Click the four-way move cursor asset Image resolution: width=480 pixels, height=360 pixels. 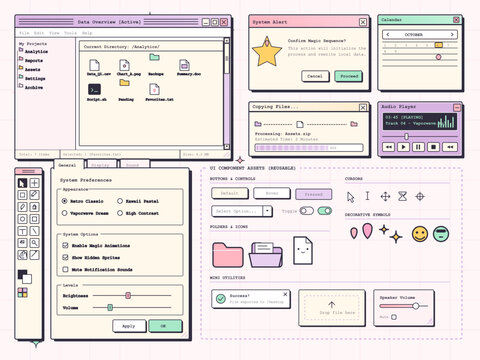click(385, 197)
